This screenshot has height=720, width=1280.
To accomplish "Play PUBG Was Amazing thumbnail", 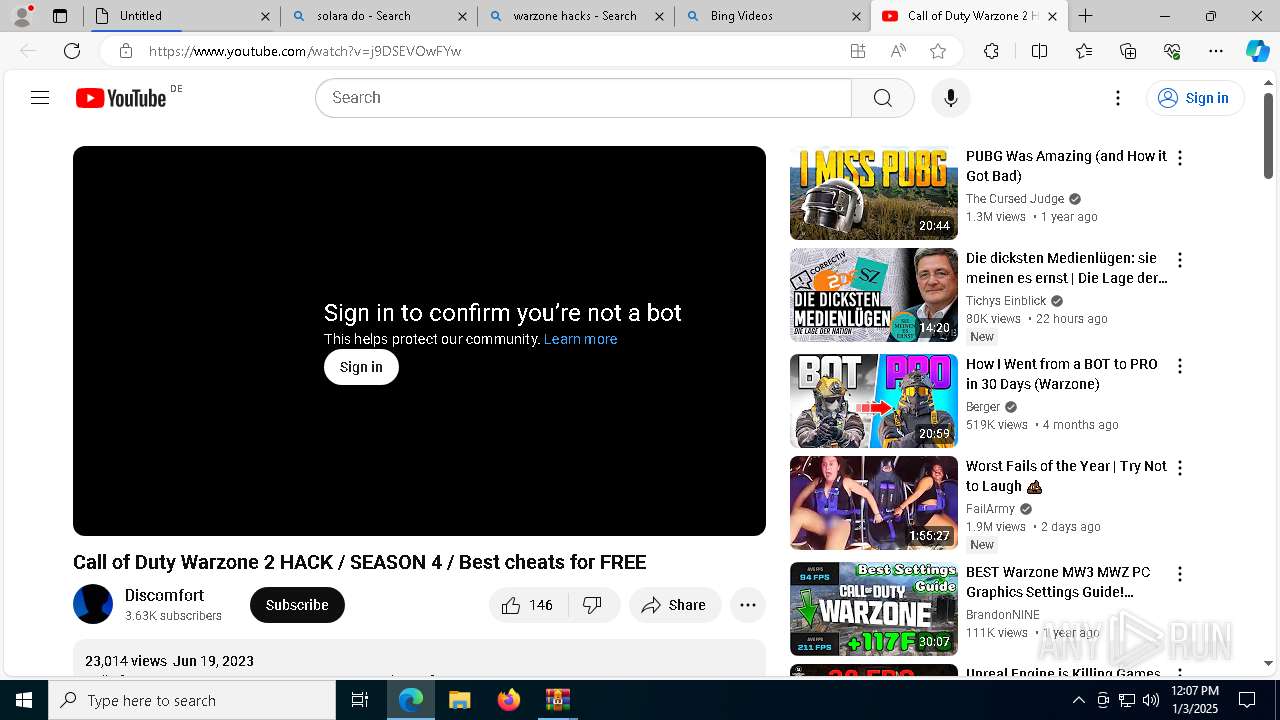I will [x=874, y=193].
